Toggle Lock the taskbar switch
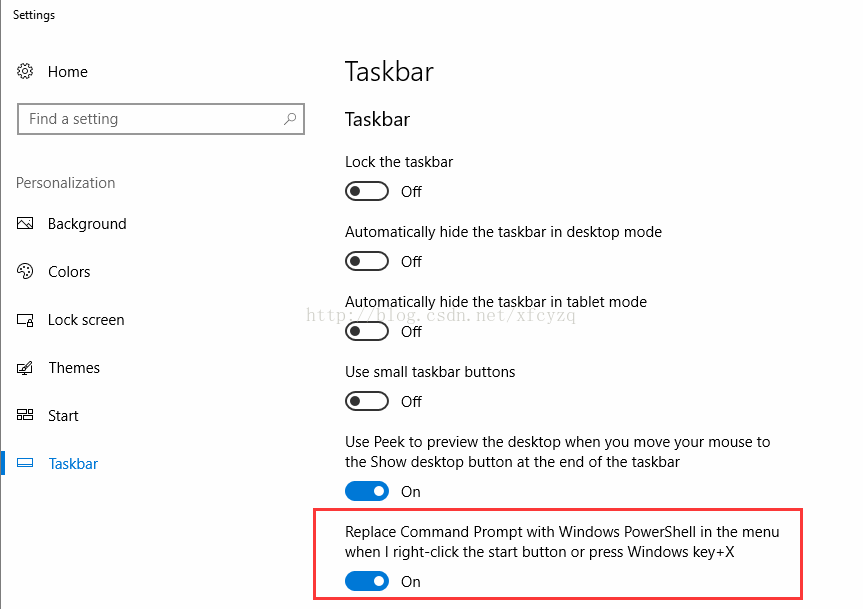This screenshot has height=609, width=863. click(367, 191)
